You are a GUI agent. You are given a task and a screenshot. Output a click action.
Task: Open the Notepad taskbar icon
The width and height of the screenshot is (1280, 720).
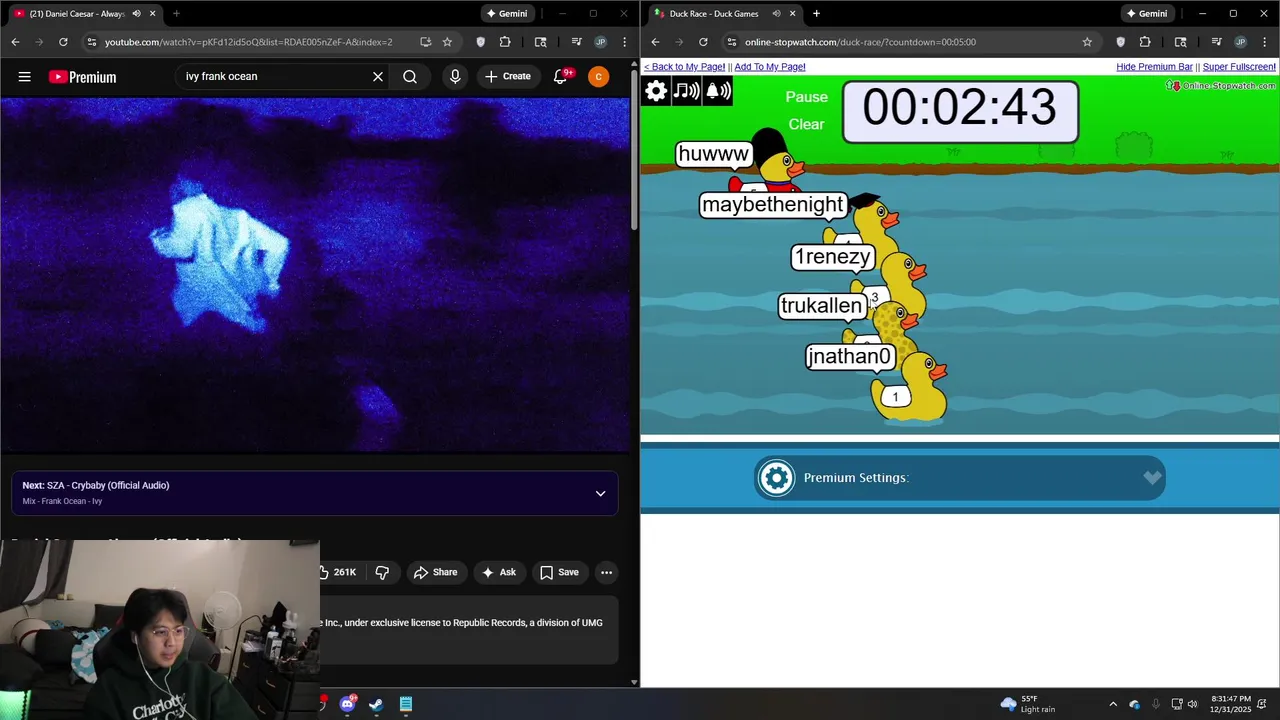tap(406, 704)
